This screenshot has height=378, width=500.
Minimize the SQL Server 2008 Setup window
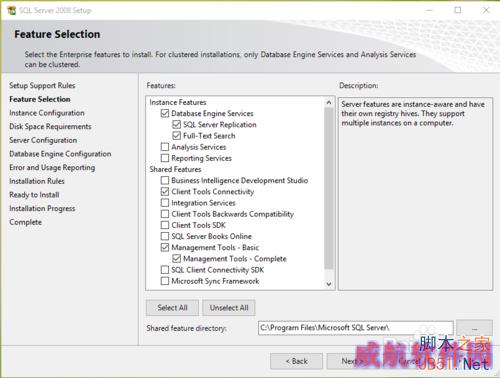tap(430, 10)
